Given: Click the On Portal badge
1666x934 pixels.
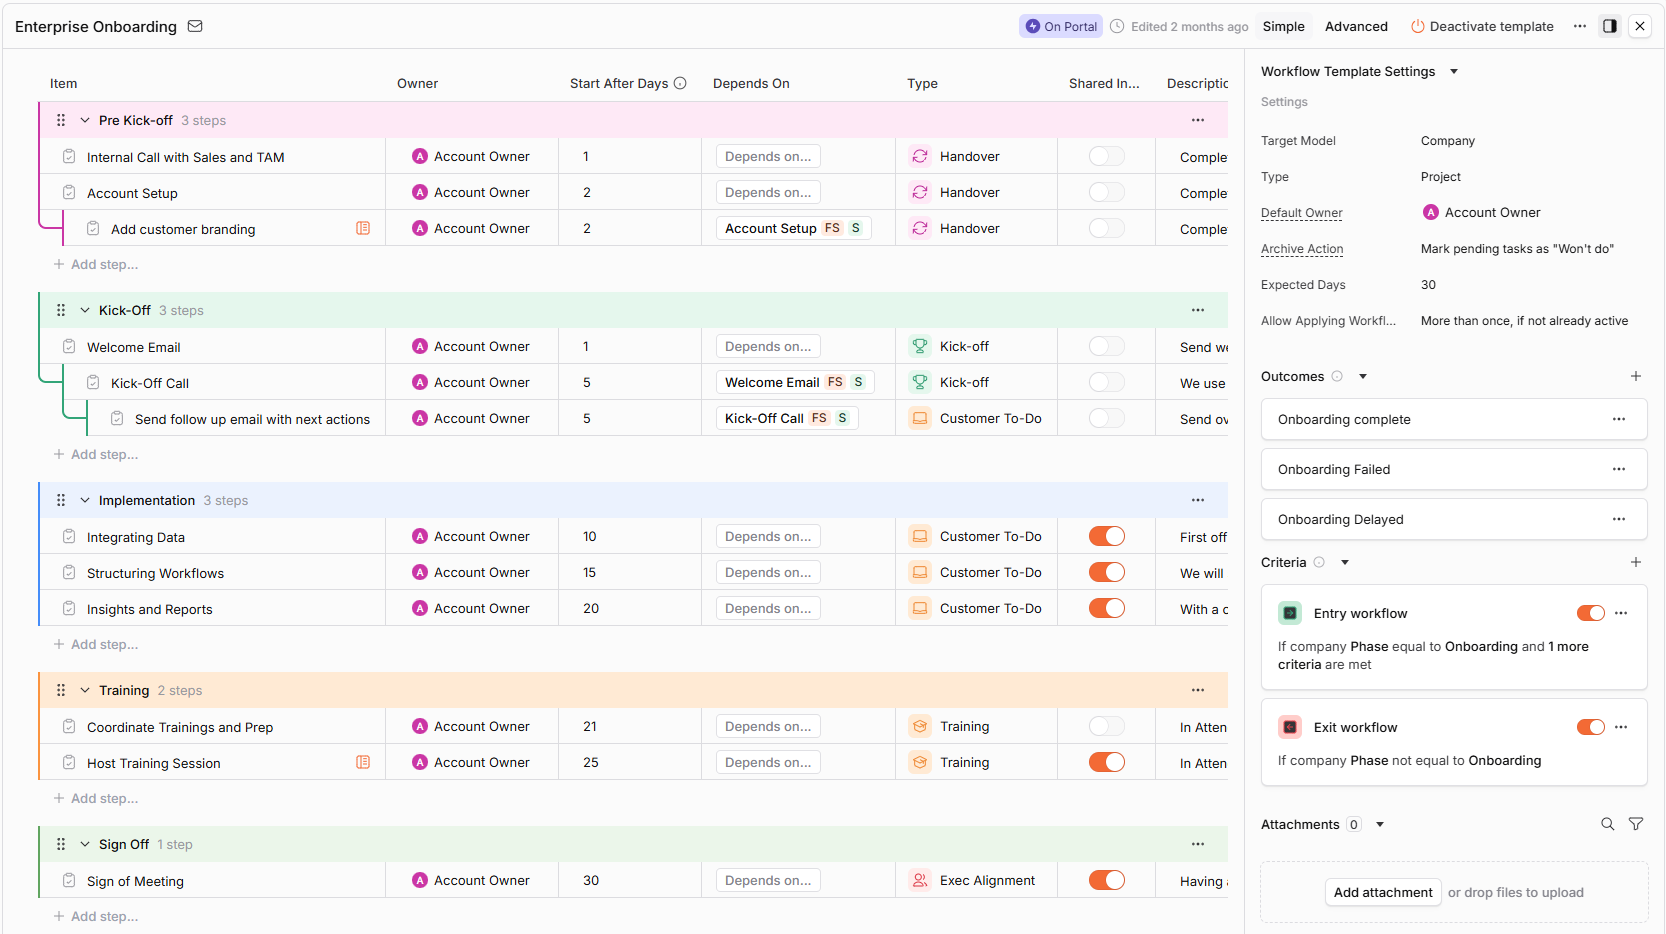Looking at the screenshot, I should 1061,26.
